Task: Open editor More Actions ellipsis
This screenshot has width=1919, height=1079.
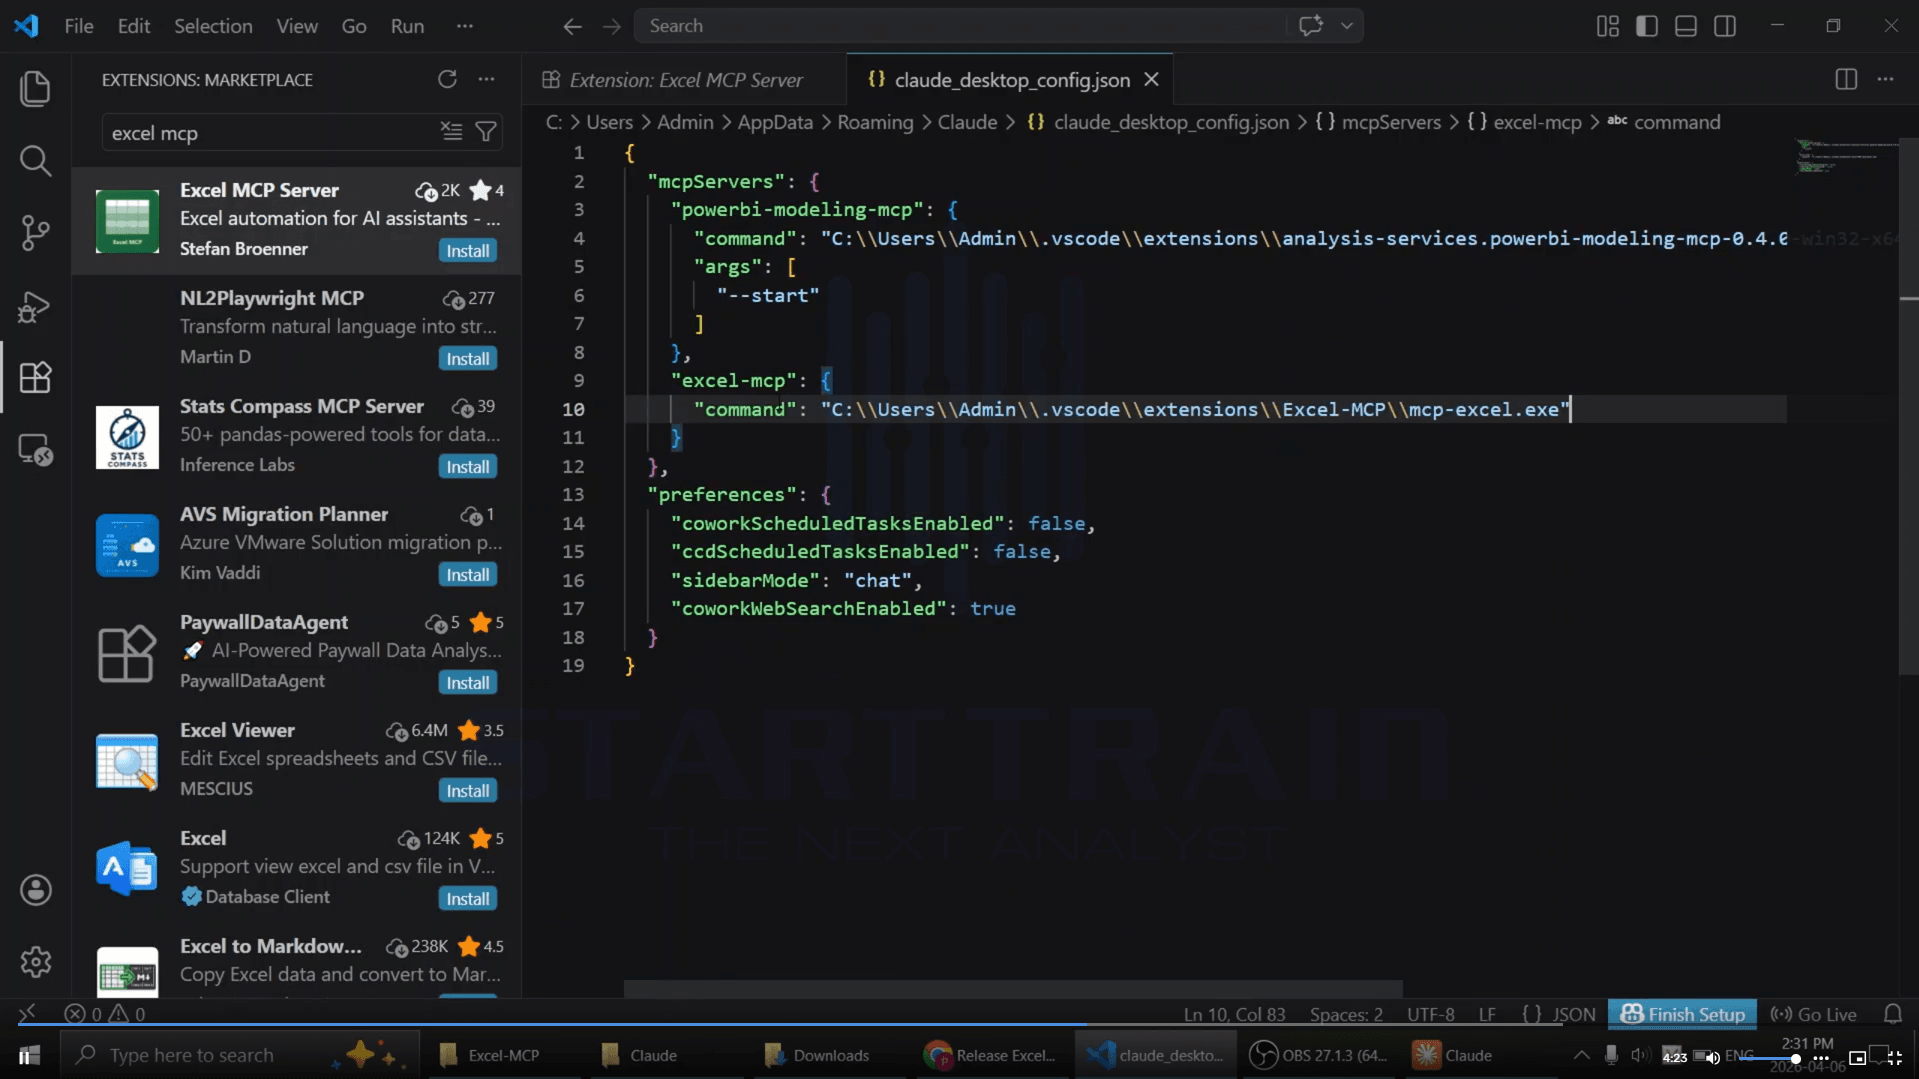Action: click(x=1885, y=80)
